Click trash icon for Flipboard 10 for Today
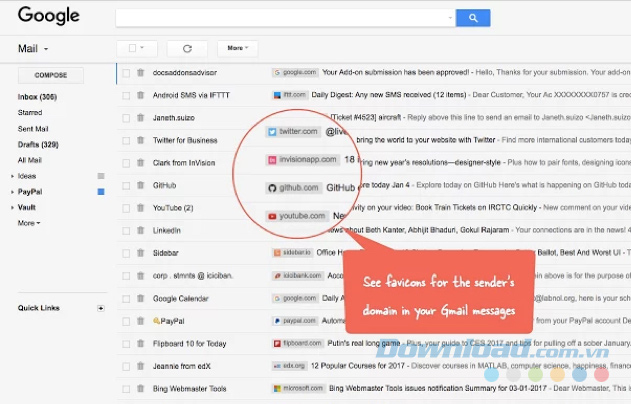Viewport: 631px width, 404px height. click(x=140, y=344)
